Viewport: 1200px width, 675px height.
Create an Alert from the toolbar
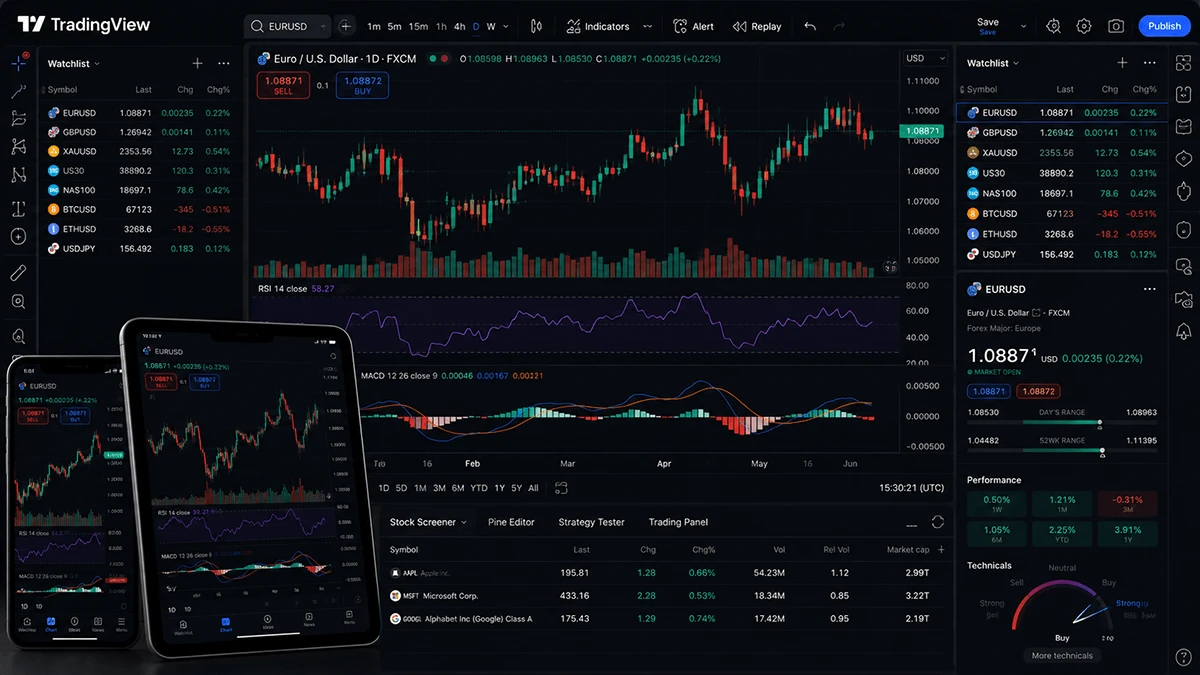[x=693, y=26]
